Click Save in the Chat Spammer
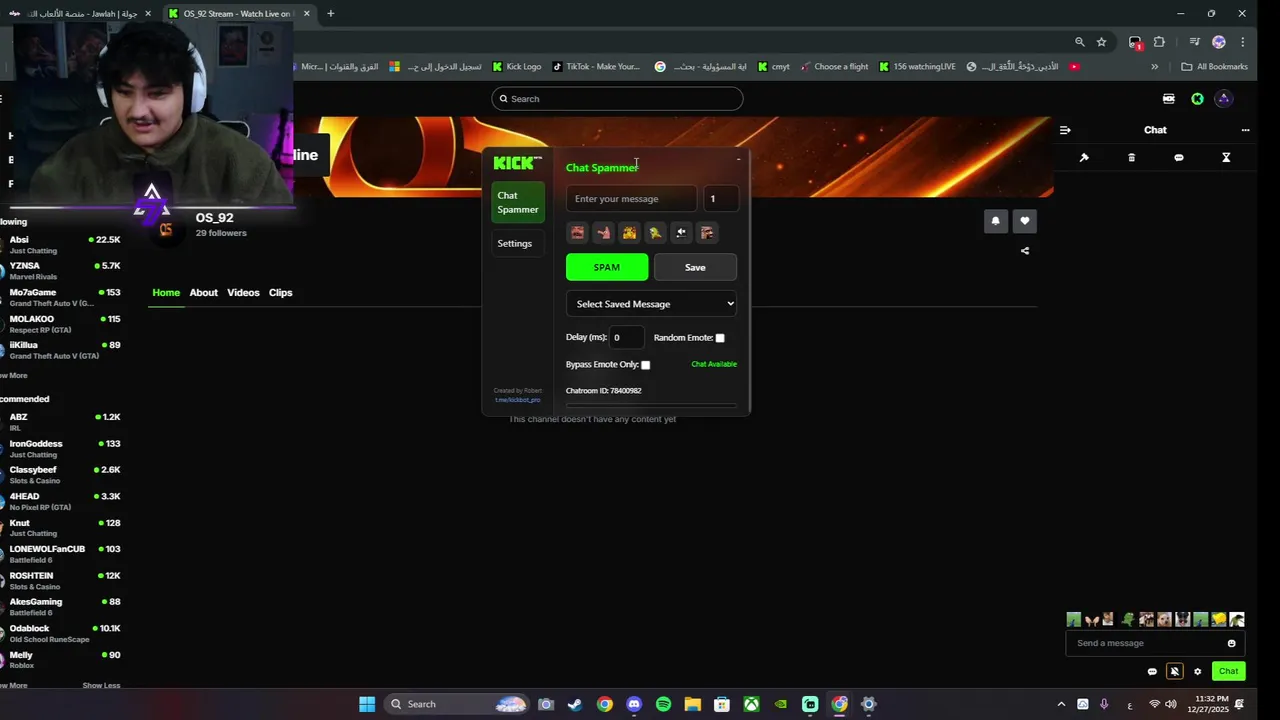Viewport: 1280px width, 720px height. [695, 267]
